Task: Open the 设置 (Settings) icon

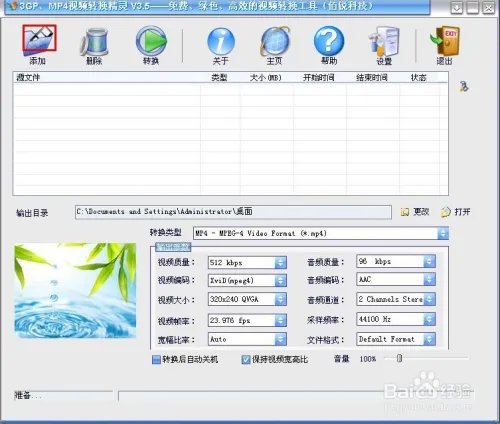Action: 384,41
